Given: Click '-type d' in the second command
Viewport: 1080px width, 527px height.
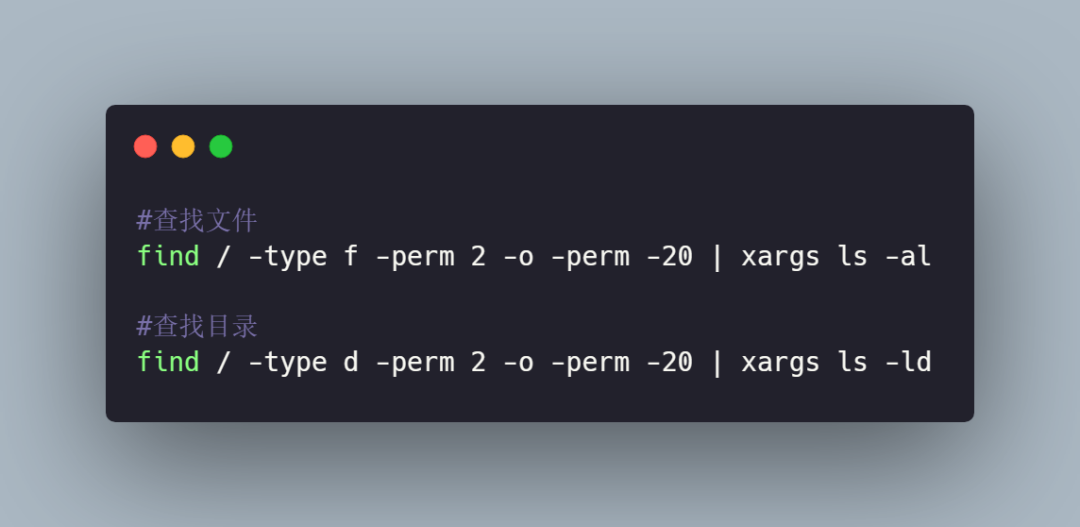Looking at the screenshot, I should click(x=303, y=362).
